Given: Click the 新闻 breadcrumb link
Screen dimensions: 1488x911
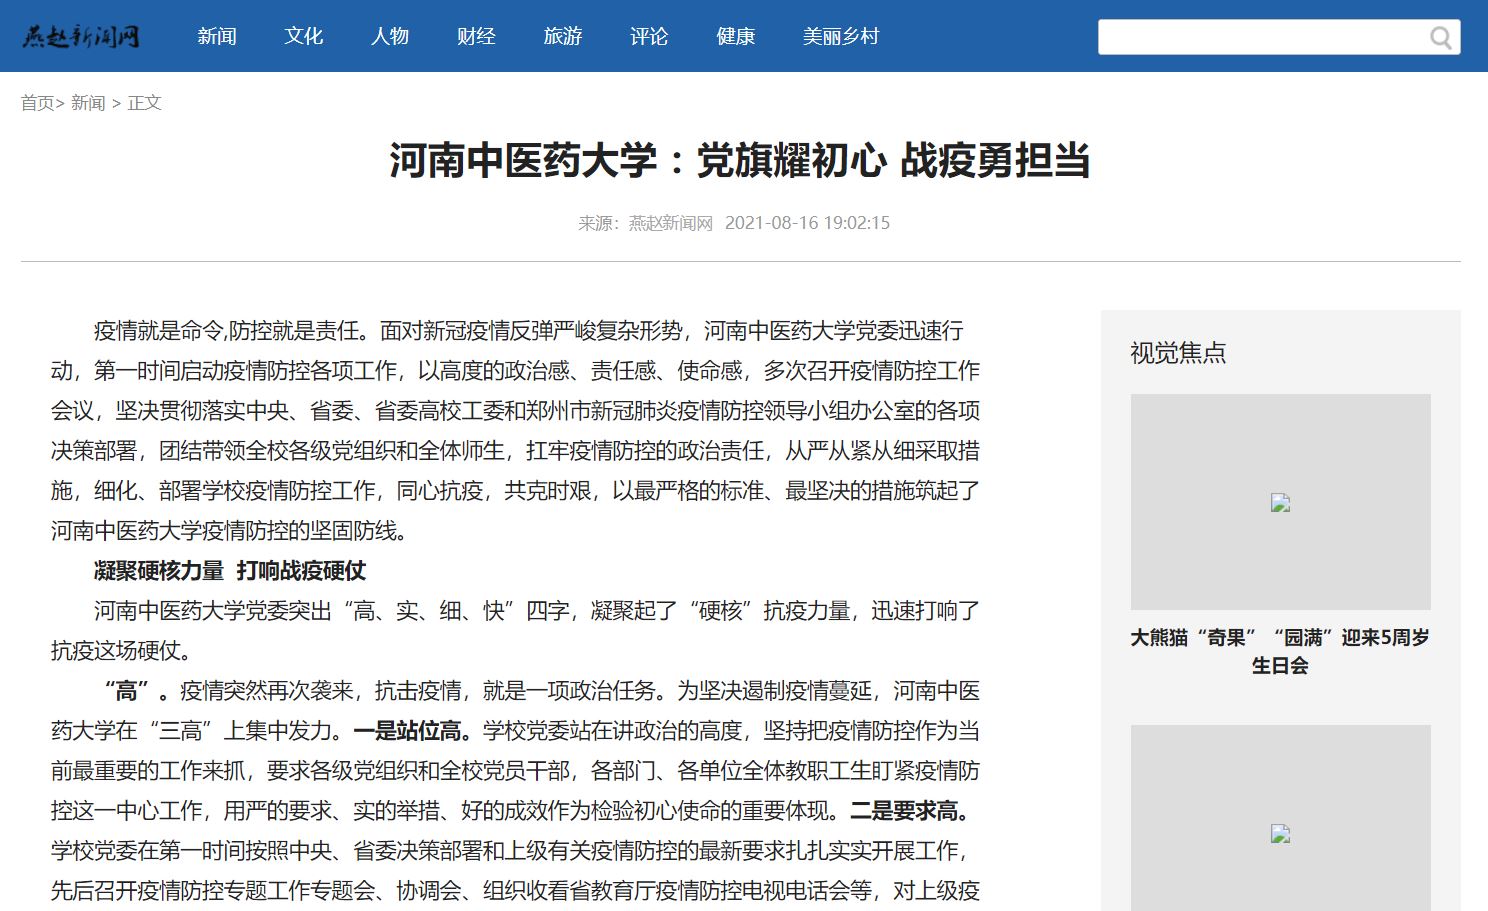Looking at the screenshot, I should pos(88,103).
